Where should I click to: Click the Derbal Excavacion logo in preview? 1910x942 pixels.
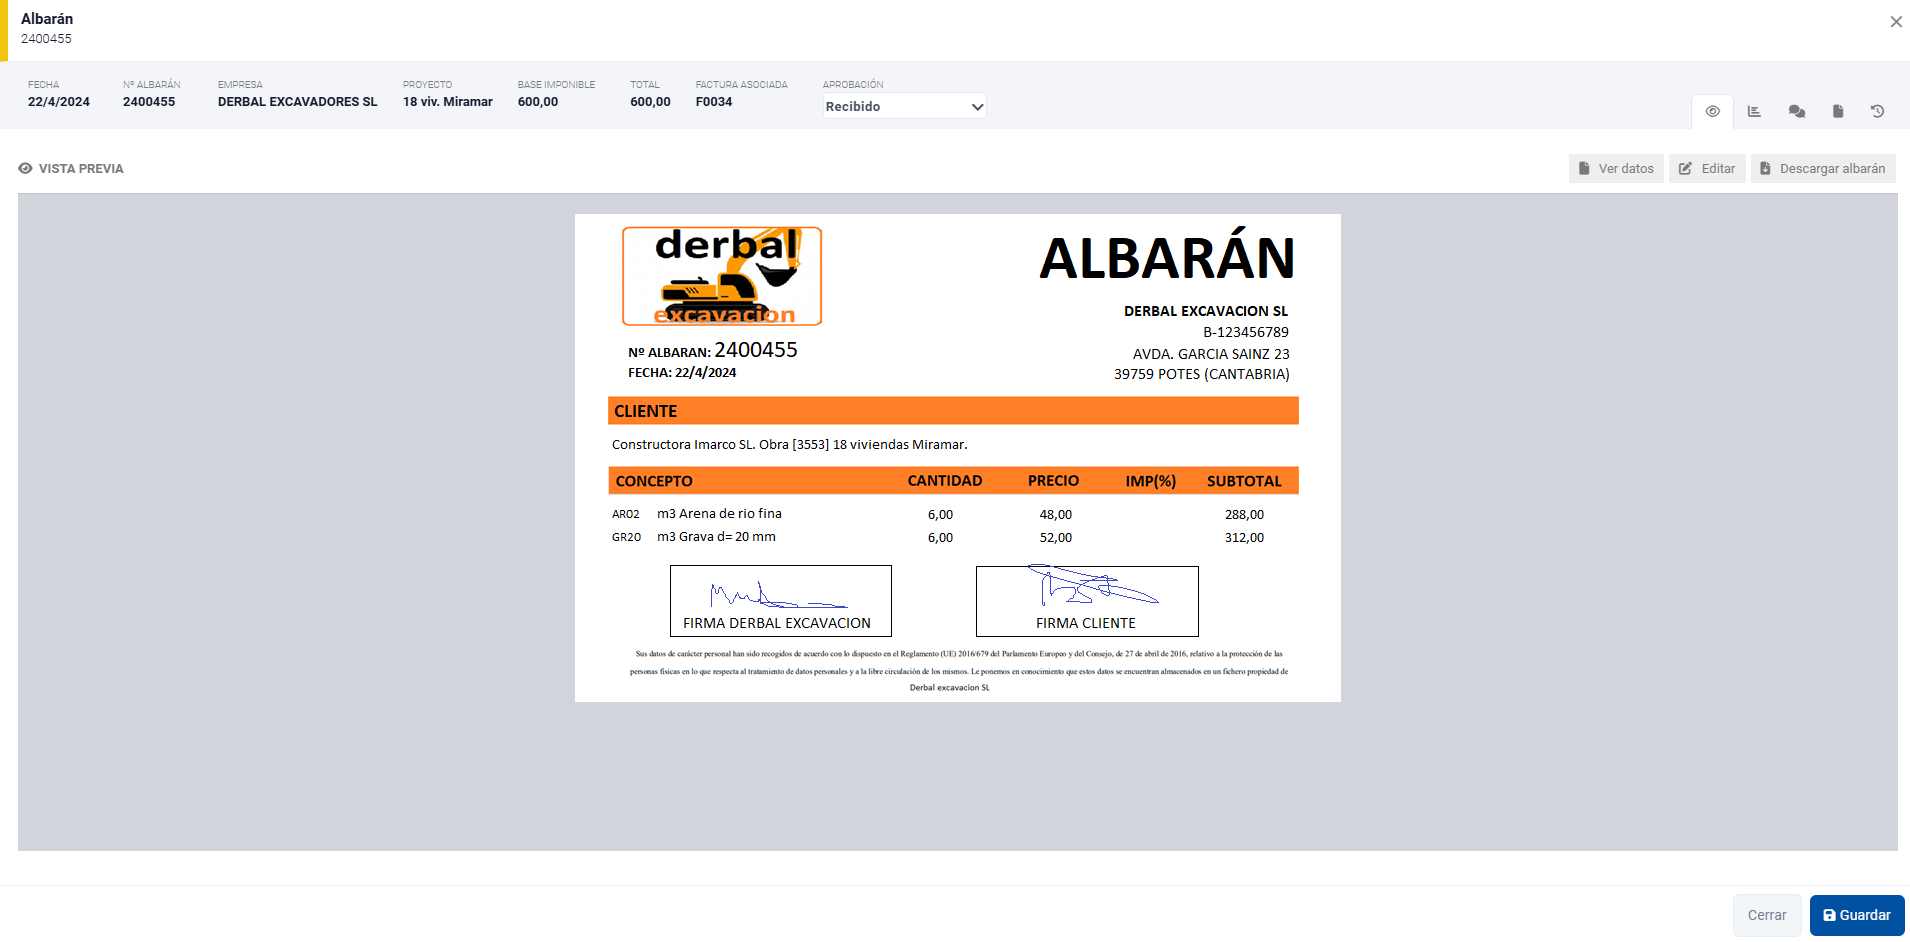(722, 276)
